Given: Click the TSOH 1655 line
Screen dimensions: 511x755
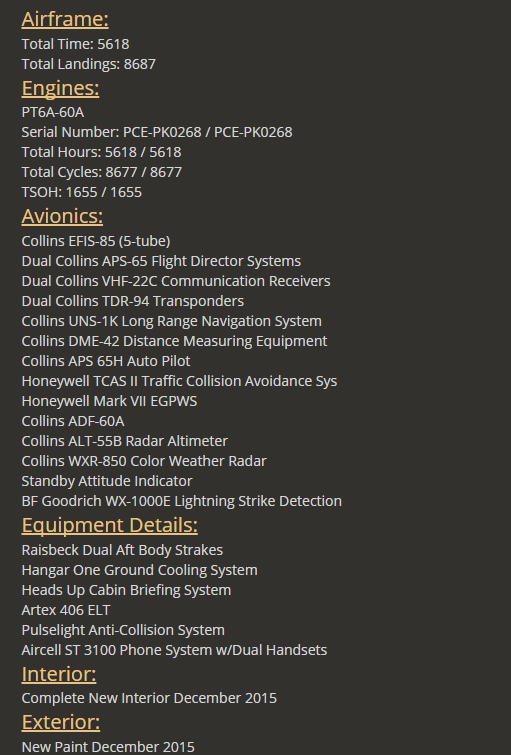Looking at the screenshot, I should point(82,193).
